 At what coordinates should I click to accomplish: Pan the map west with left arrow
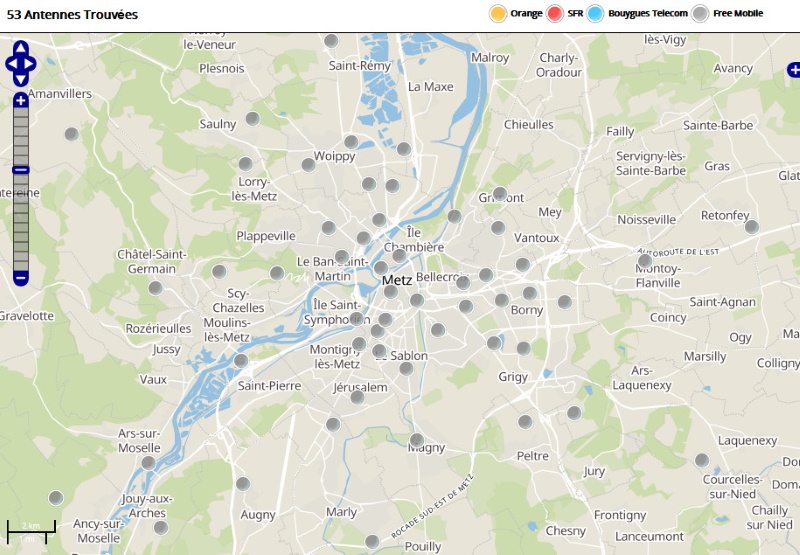[12, 64]
